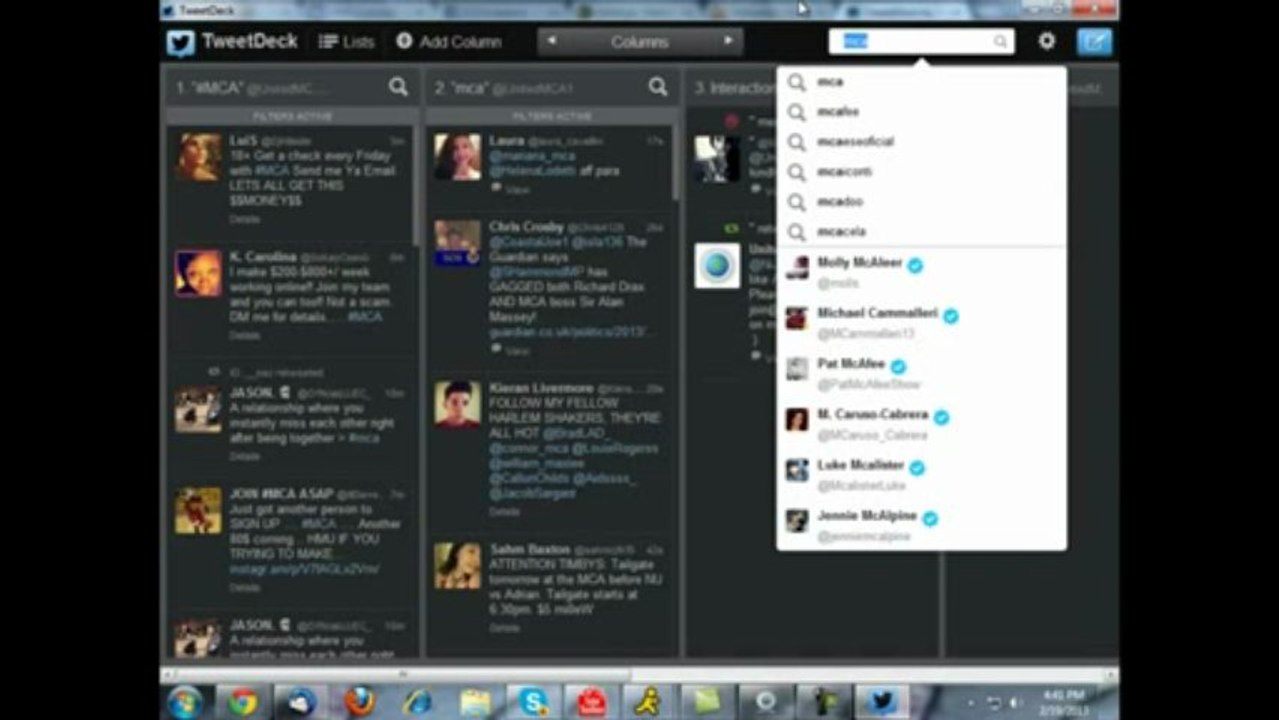Click the author name of the Kieran Livermore tweet
The image size is (1279, 720).
tap(541, 388)
